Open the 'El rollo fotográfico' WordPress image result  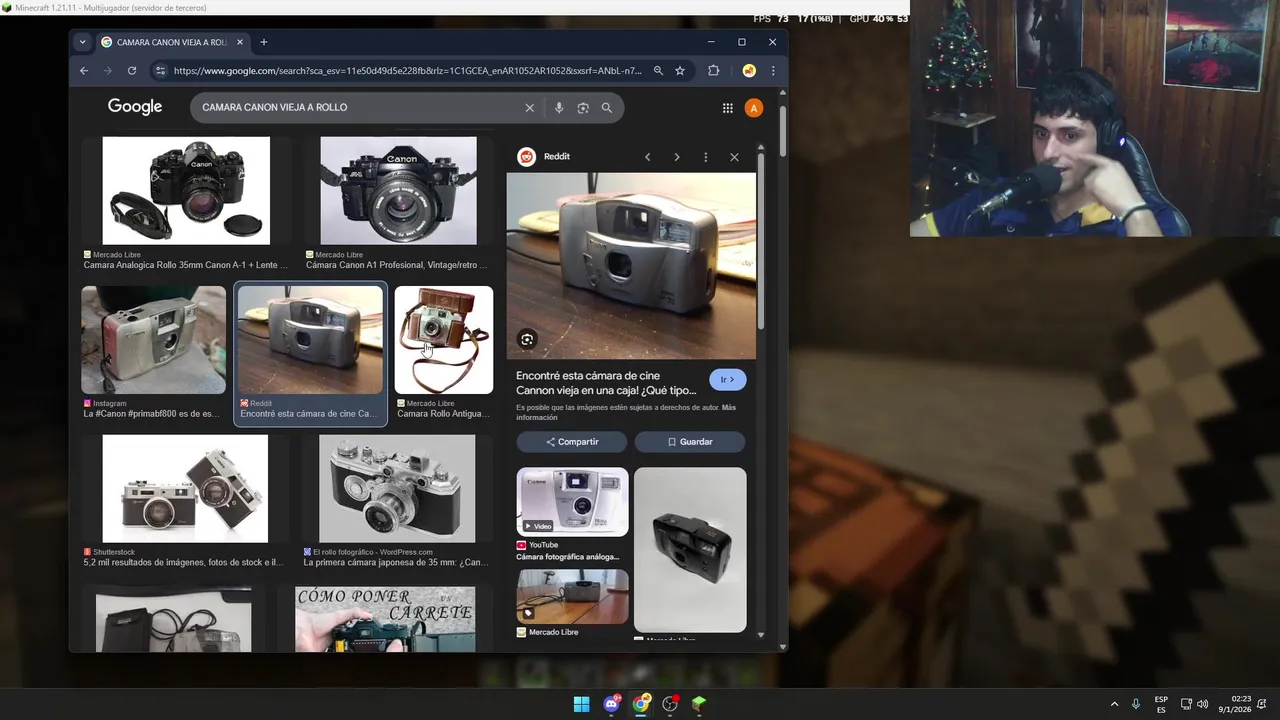(397, 488)
